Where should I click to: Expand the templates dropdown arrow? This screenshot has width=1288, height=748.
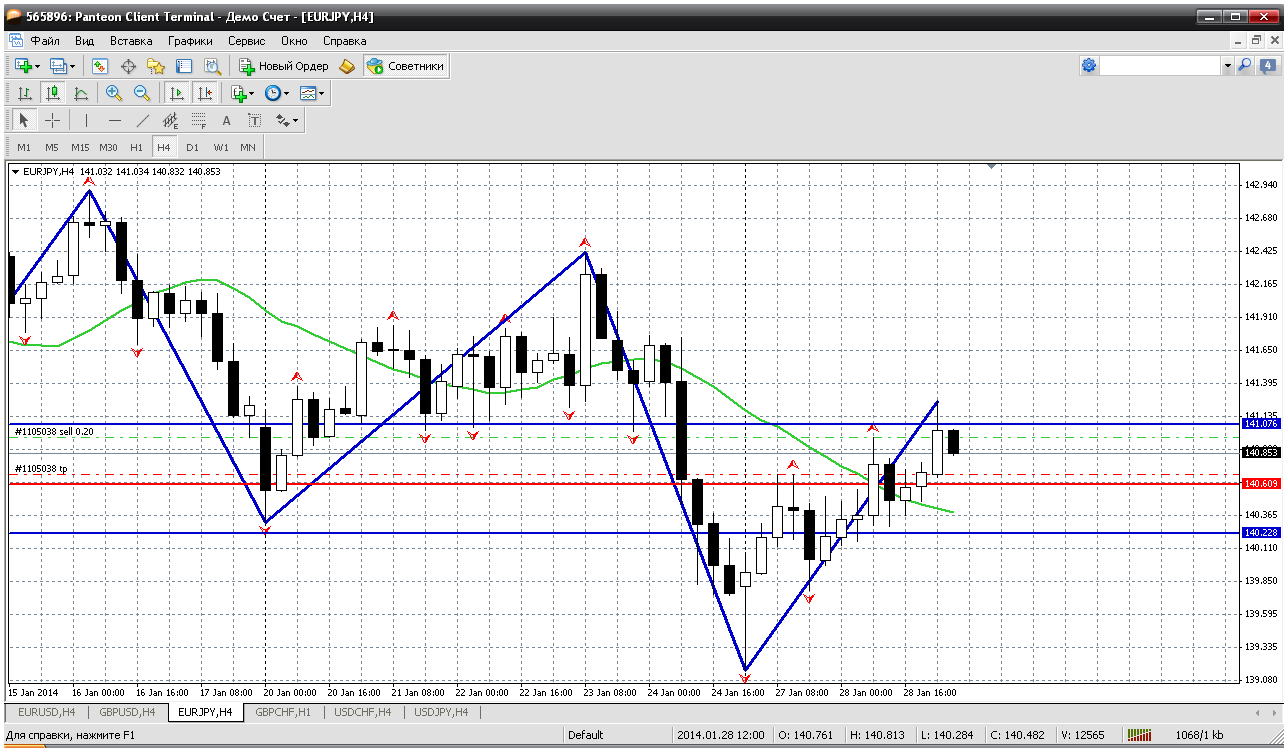point(322,93)
